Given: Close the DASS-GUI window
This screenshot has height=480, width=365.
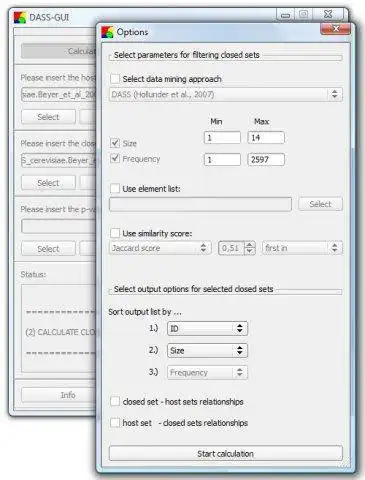Looking at the screenshot, I should [x=328, y=14].
